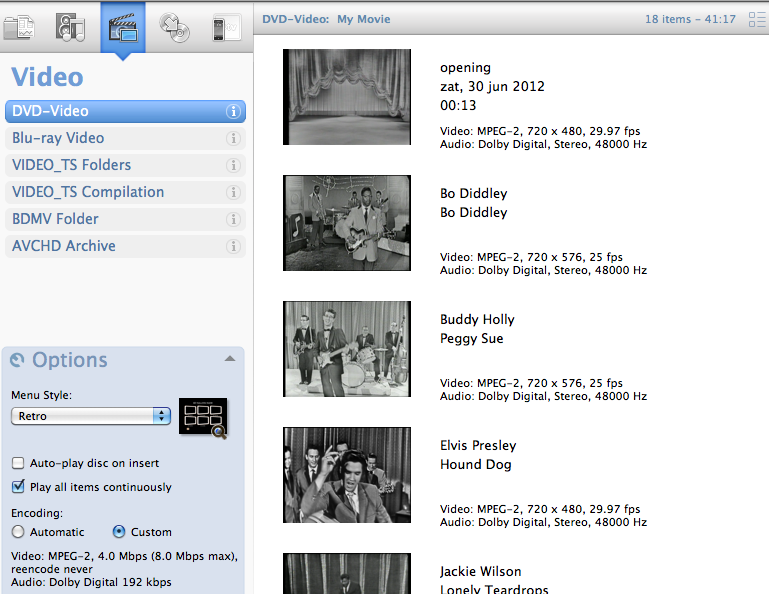Click the duration '00:13'

pos(458,105)
